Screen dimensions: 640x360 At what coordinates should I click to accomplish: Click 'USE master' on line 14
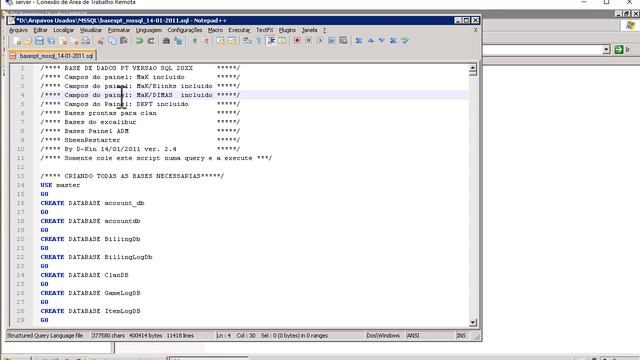[x=60, y=185]
